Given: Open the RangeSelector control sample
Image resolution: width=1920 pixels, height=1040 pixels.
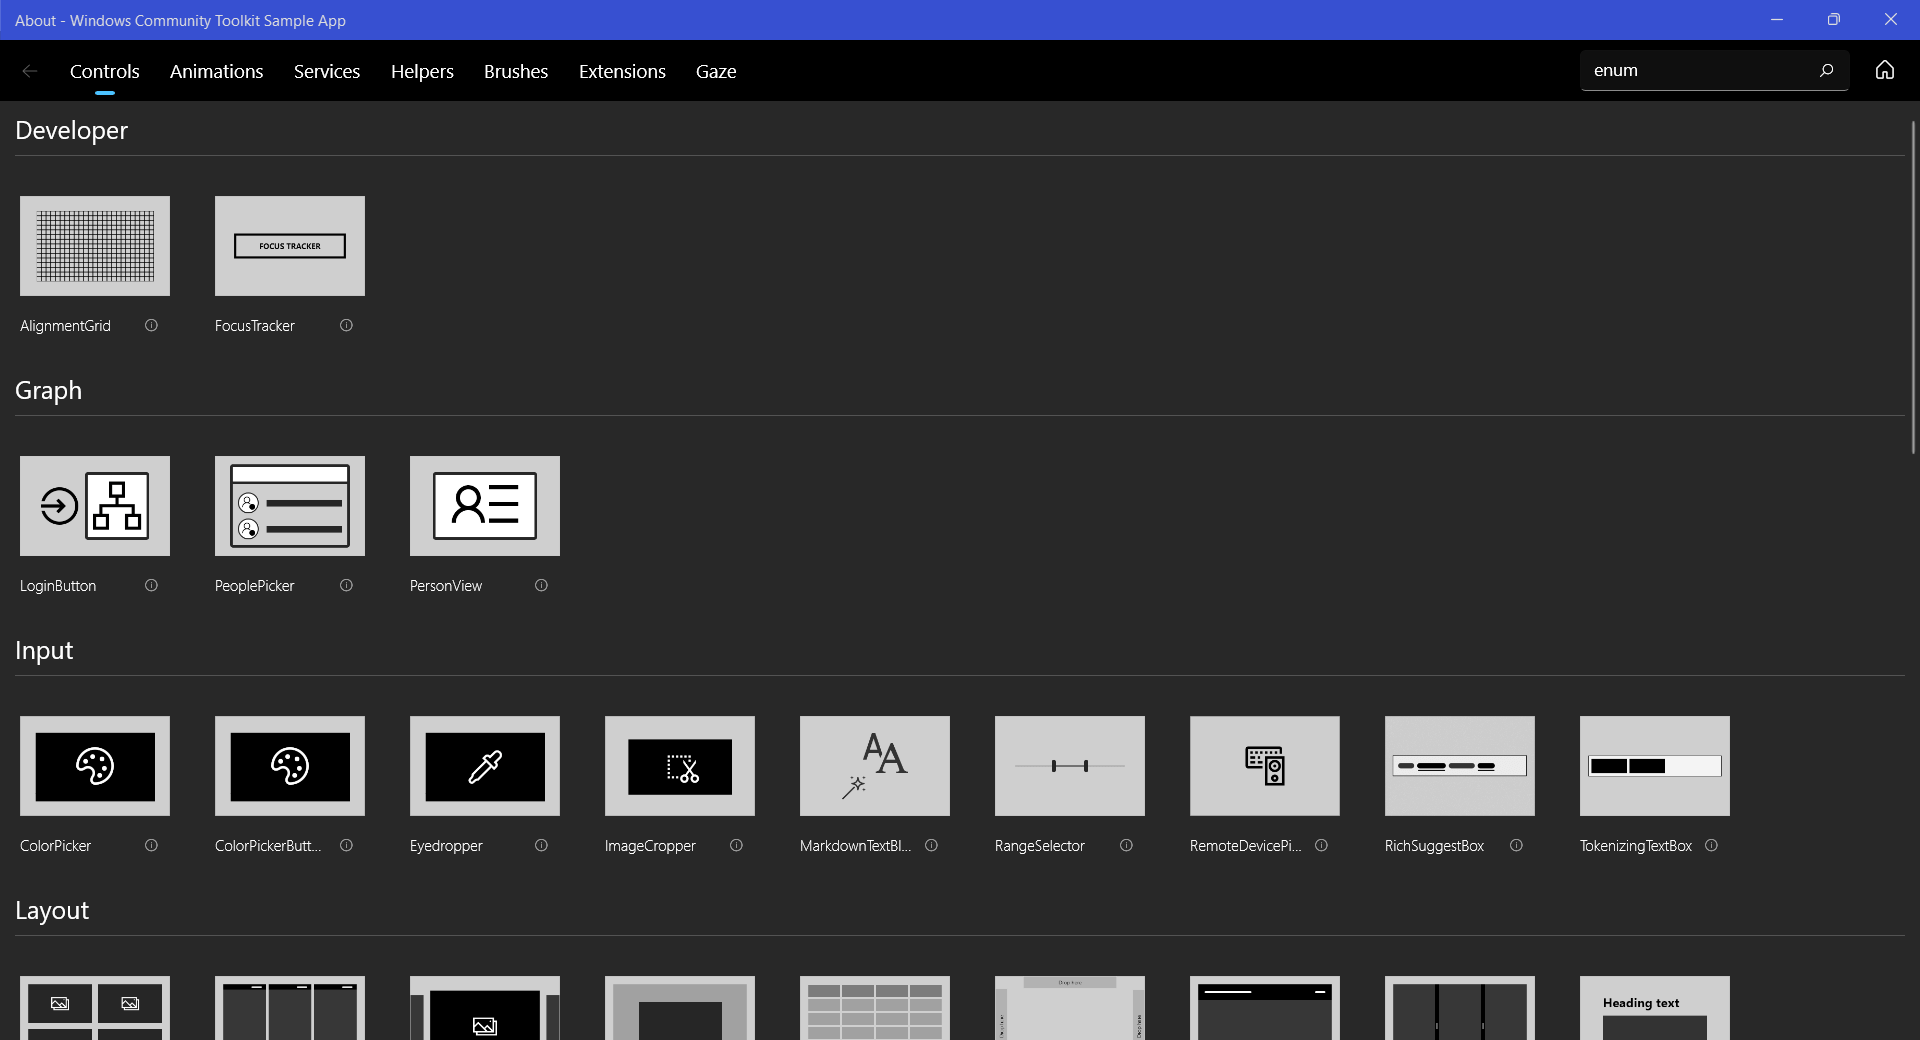Looking at the screenshot, I should (x=1069, y=766).
